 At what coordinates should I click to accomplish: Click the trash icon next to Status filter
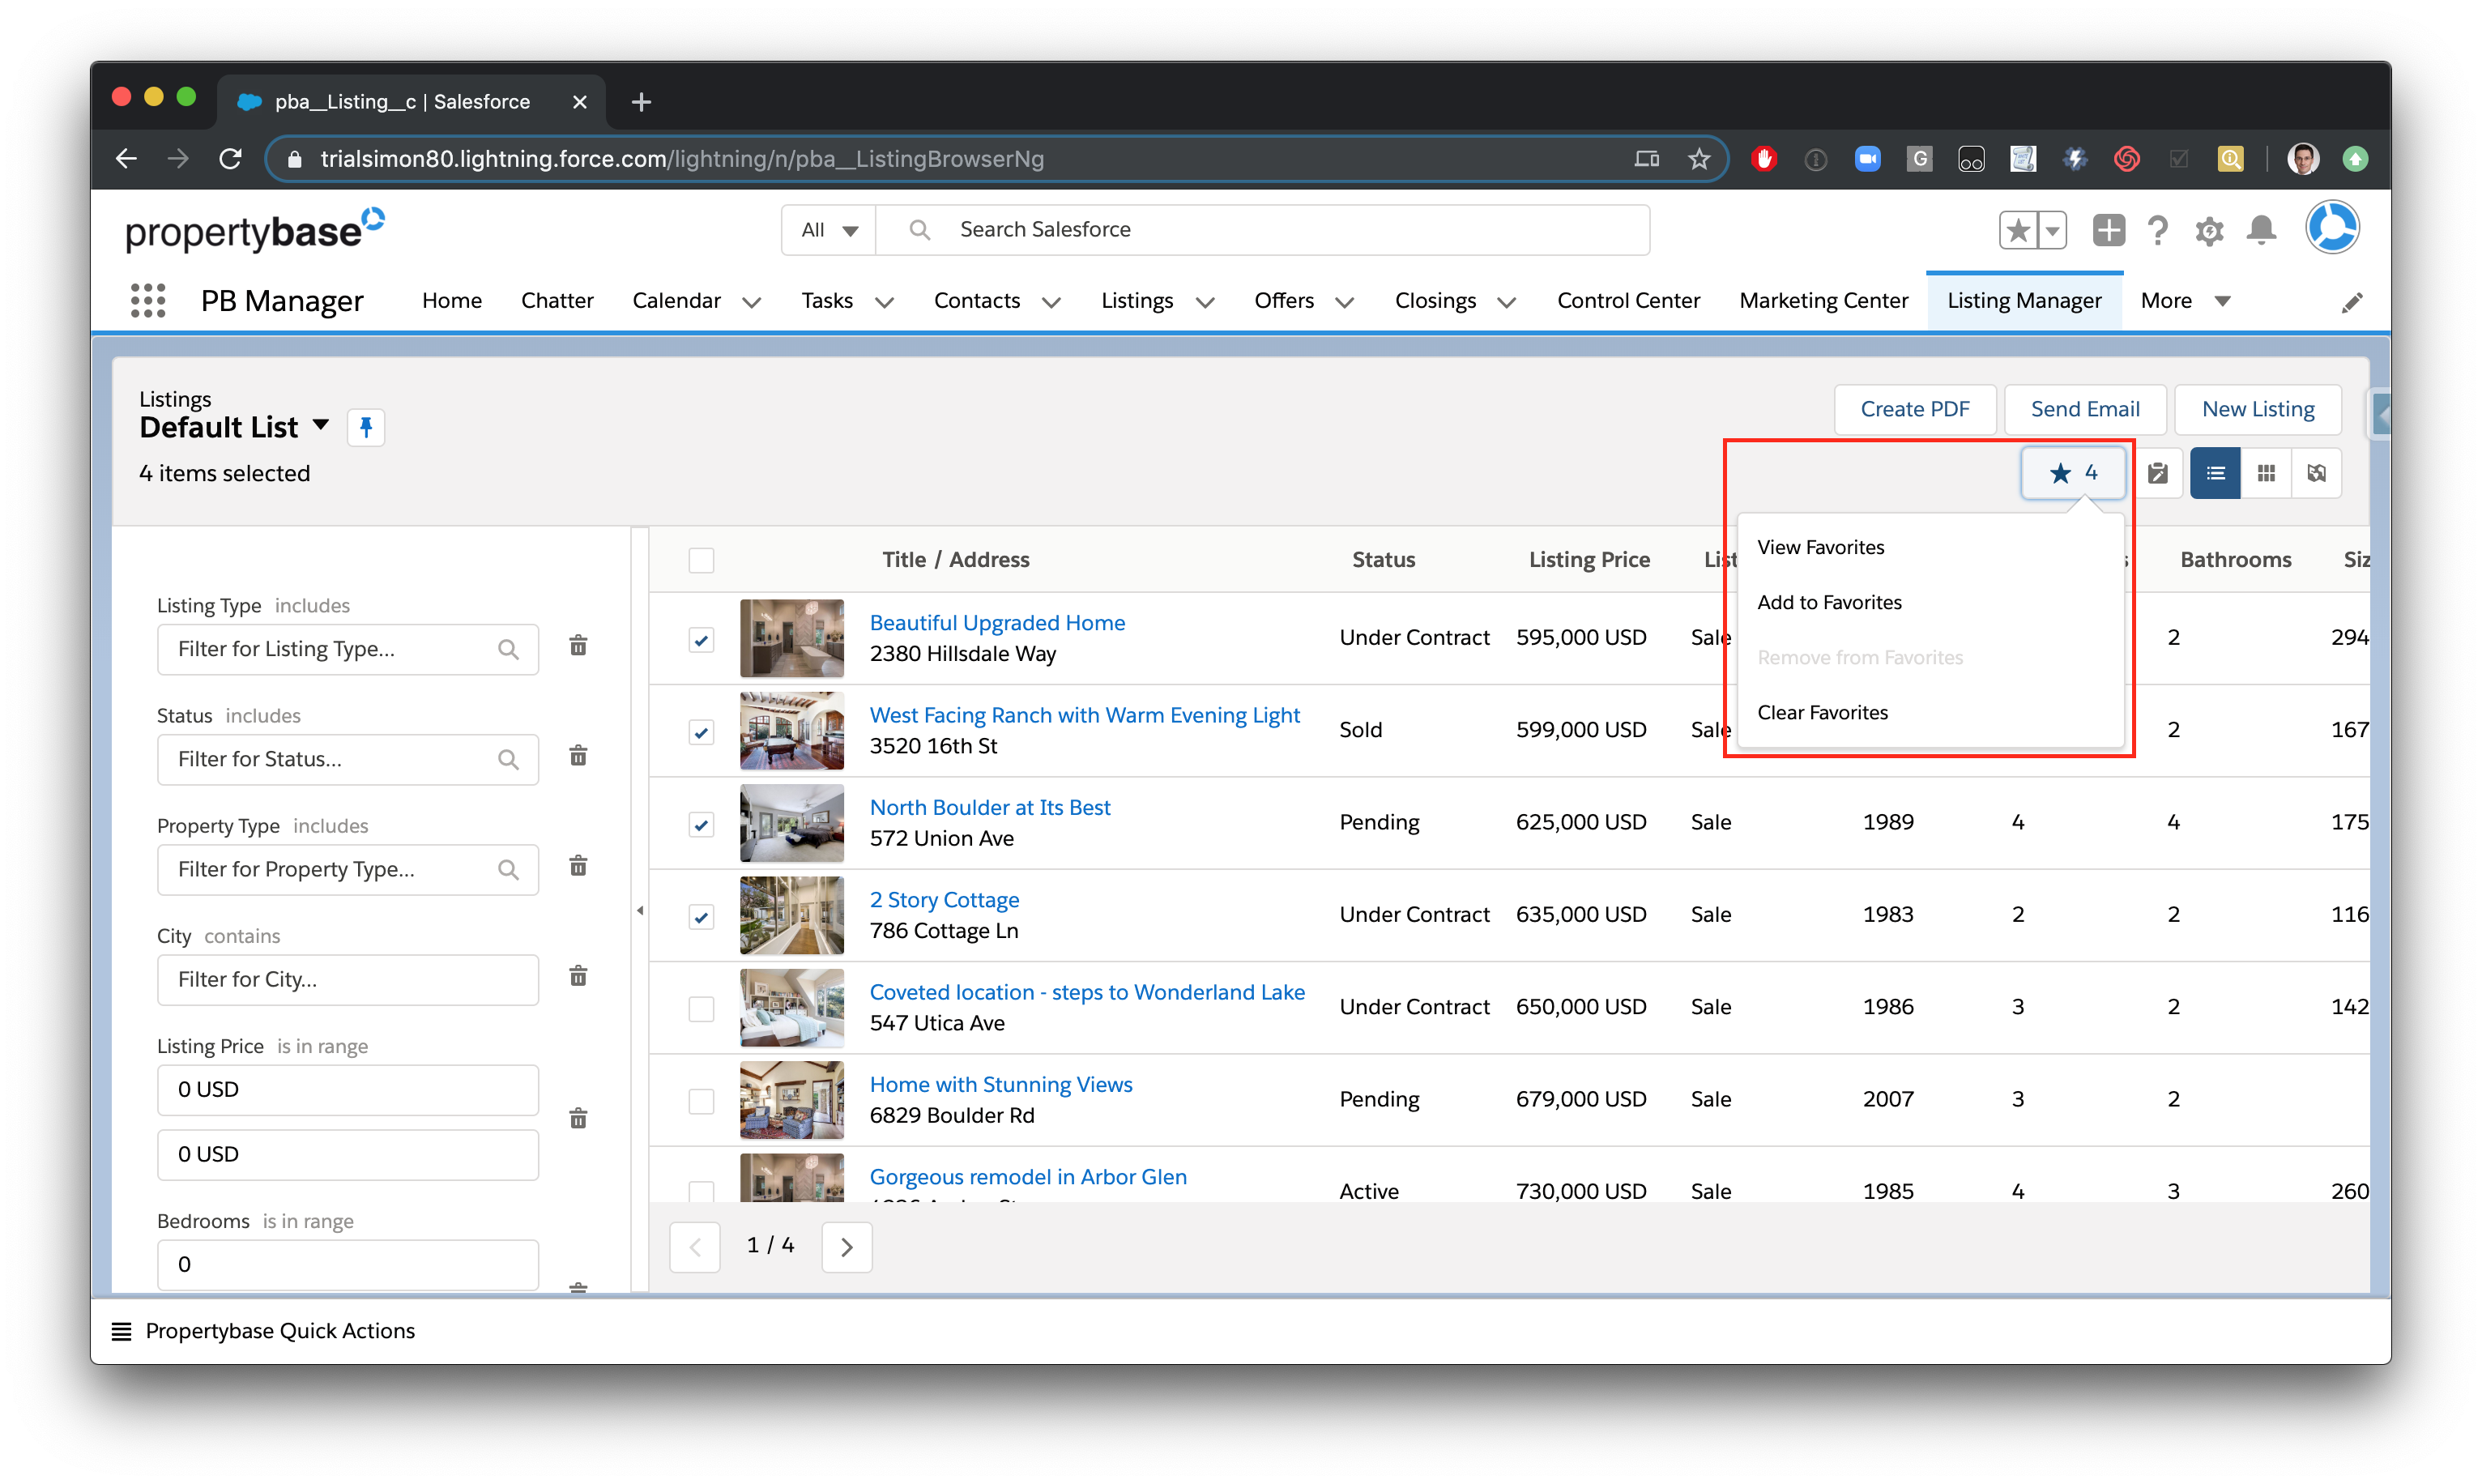[x=578, y=757]
